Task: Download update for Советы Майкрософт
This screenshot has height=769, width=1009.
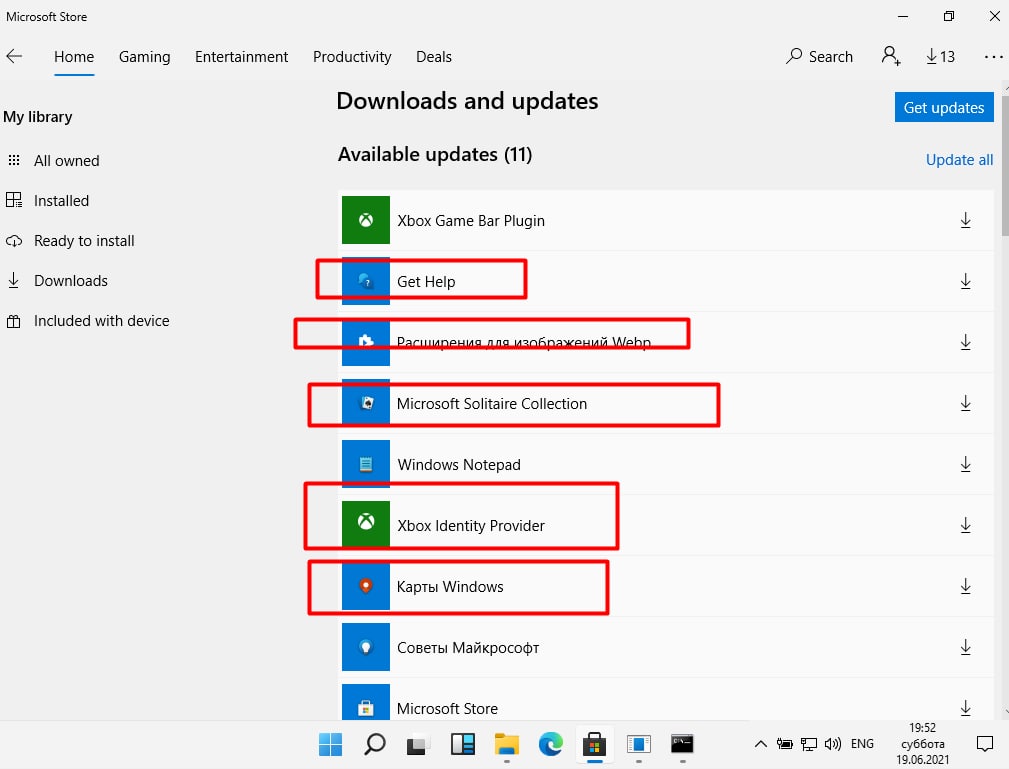Action: click(x=965, y=647)
